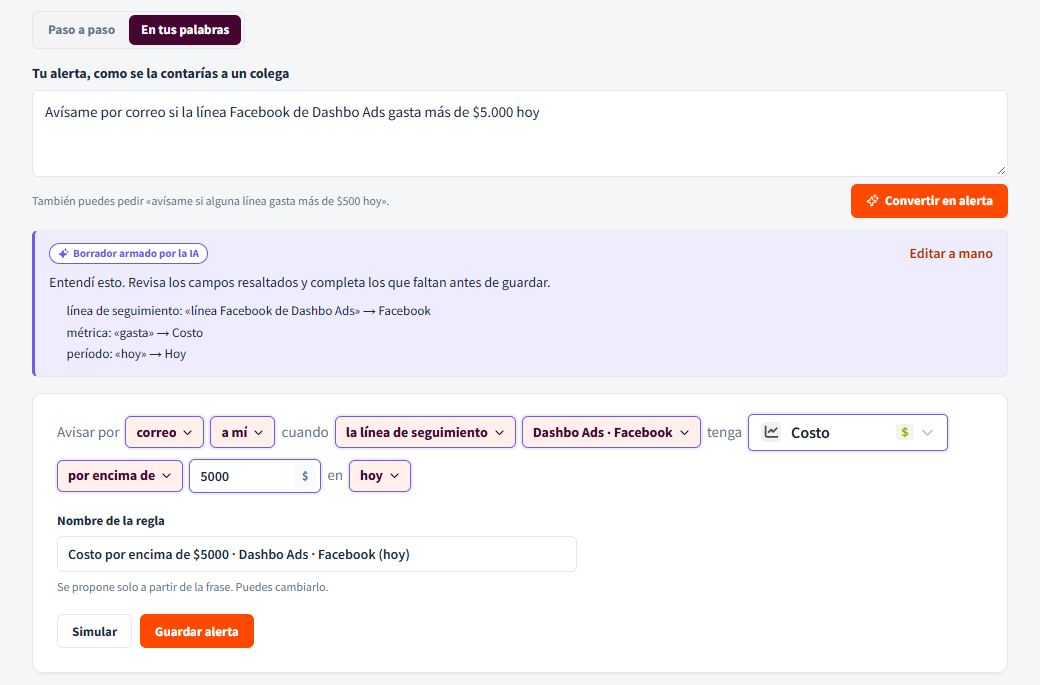Click the chart icon beside Costo

771,432
